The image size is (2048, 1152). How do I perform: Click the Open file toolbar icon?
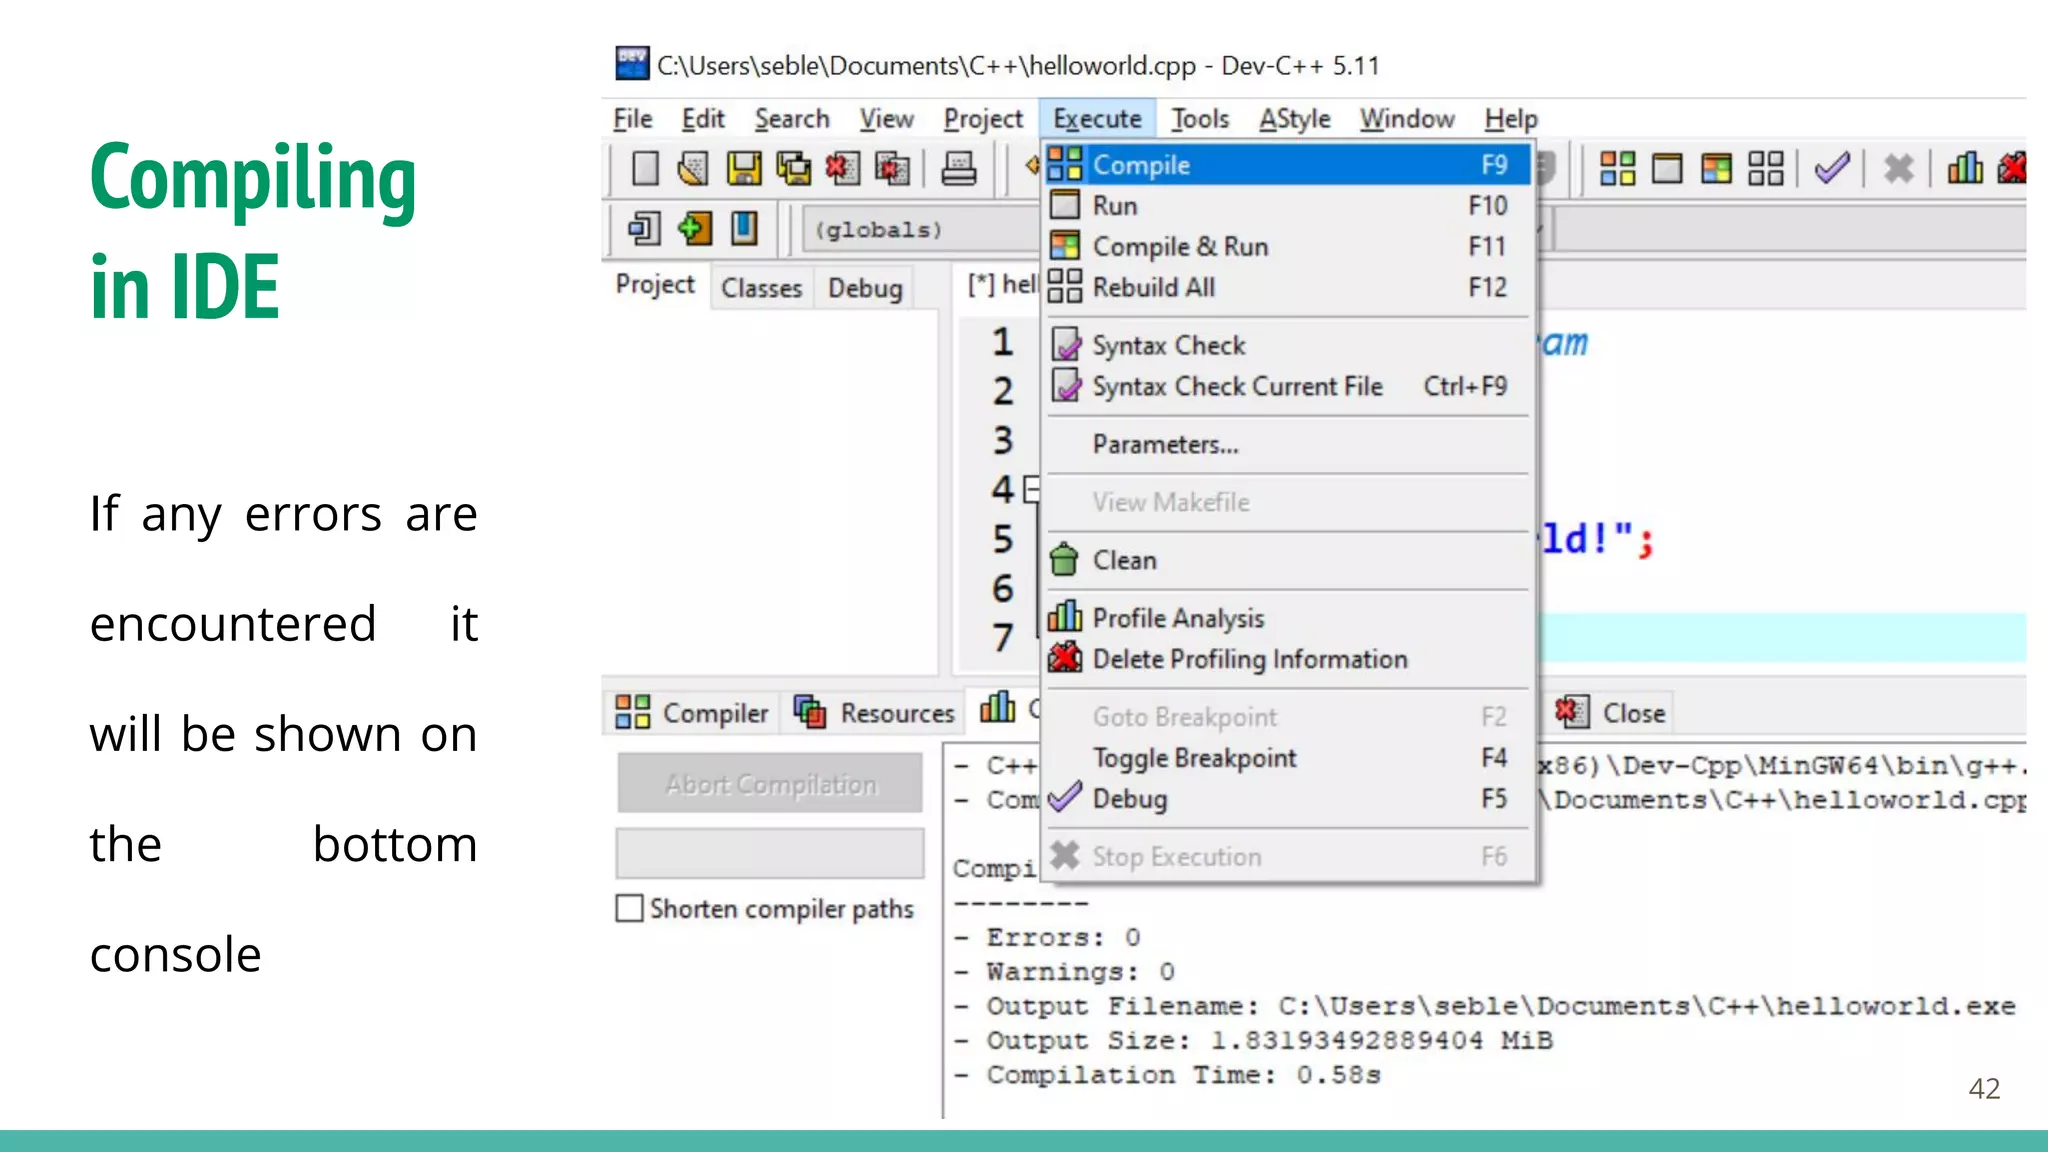(x=693, y=168)
